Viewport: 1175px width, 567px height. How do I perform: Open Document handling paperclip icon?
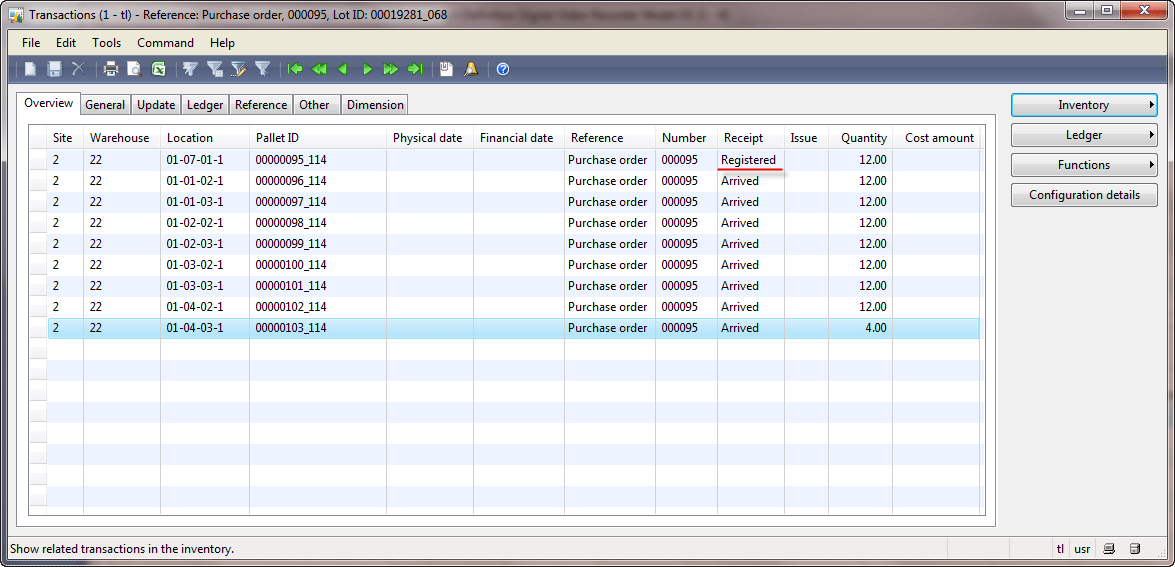[447, 69]
